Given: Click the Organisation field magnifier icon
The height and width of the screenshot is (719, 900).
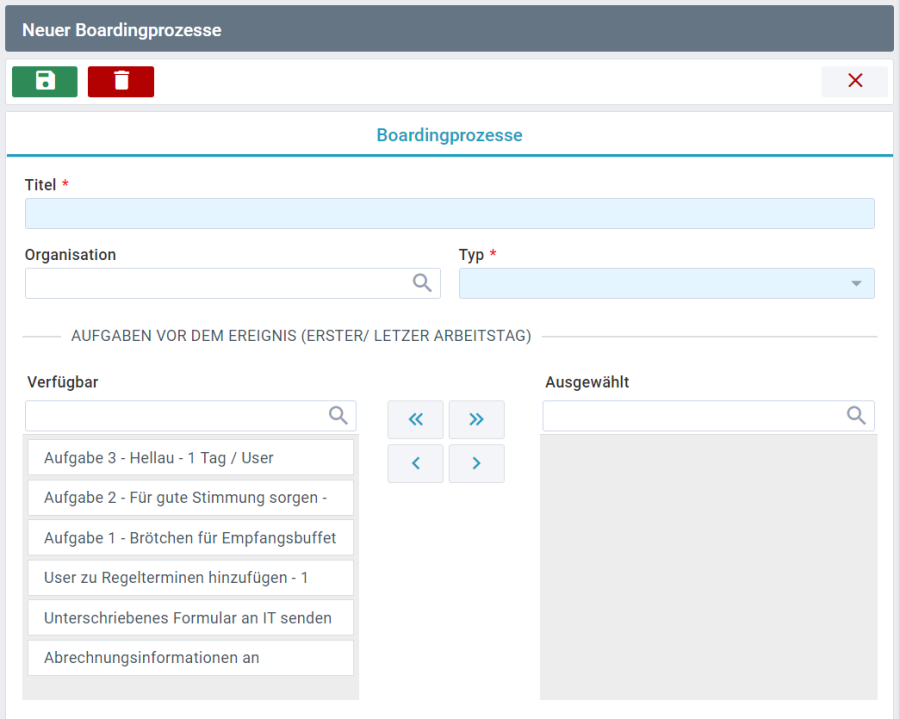Looking at the screenshot, I should coord(423,283).
